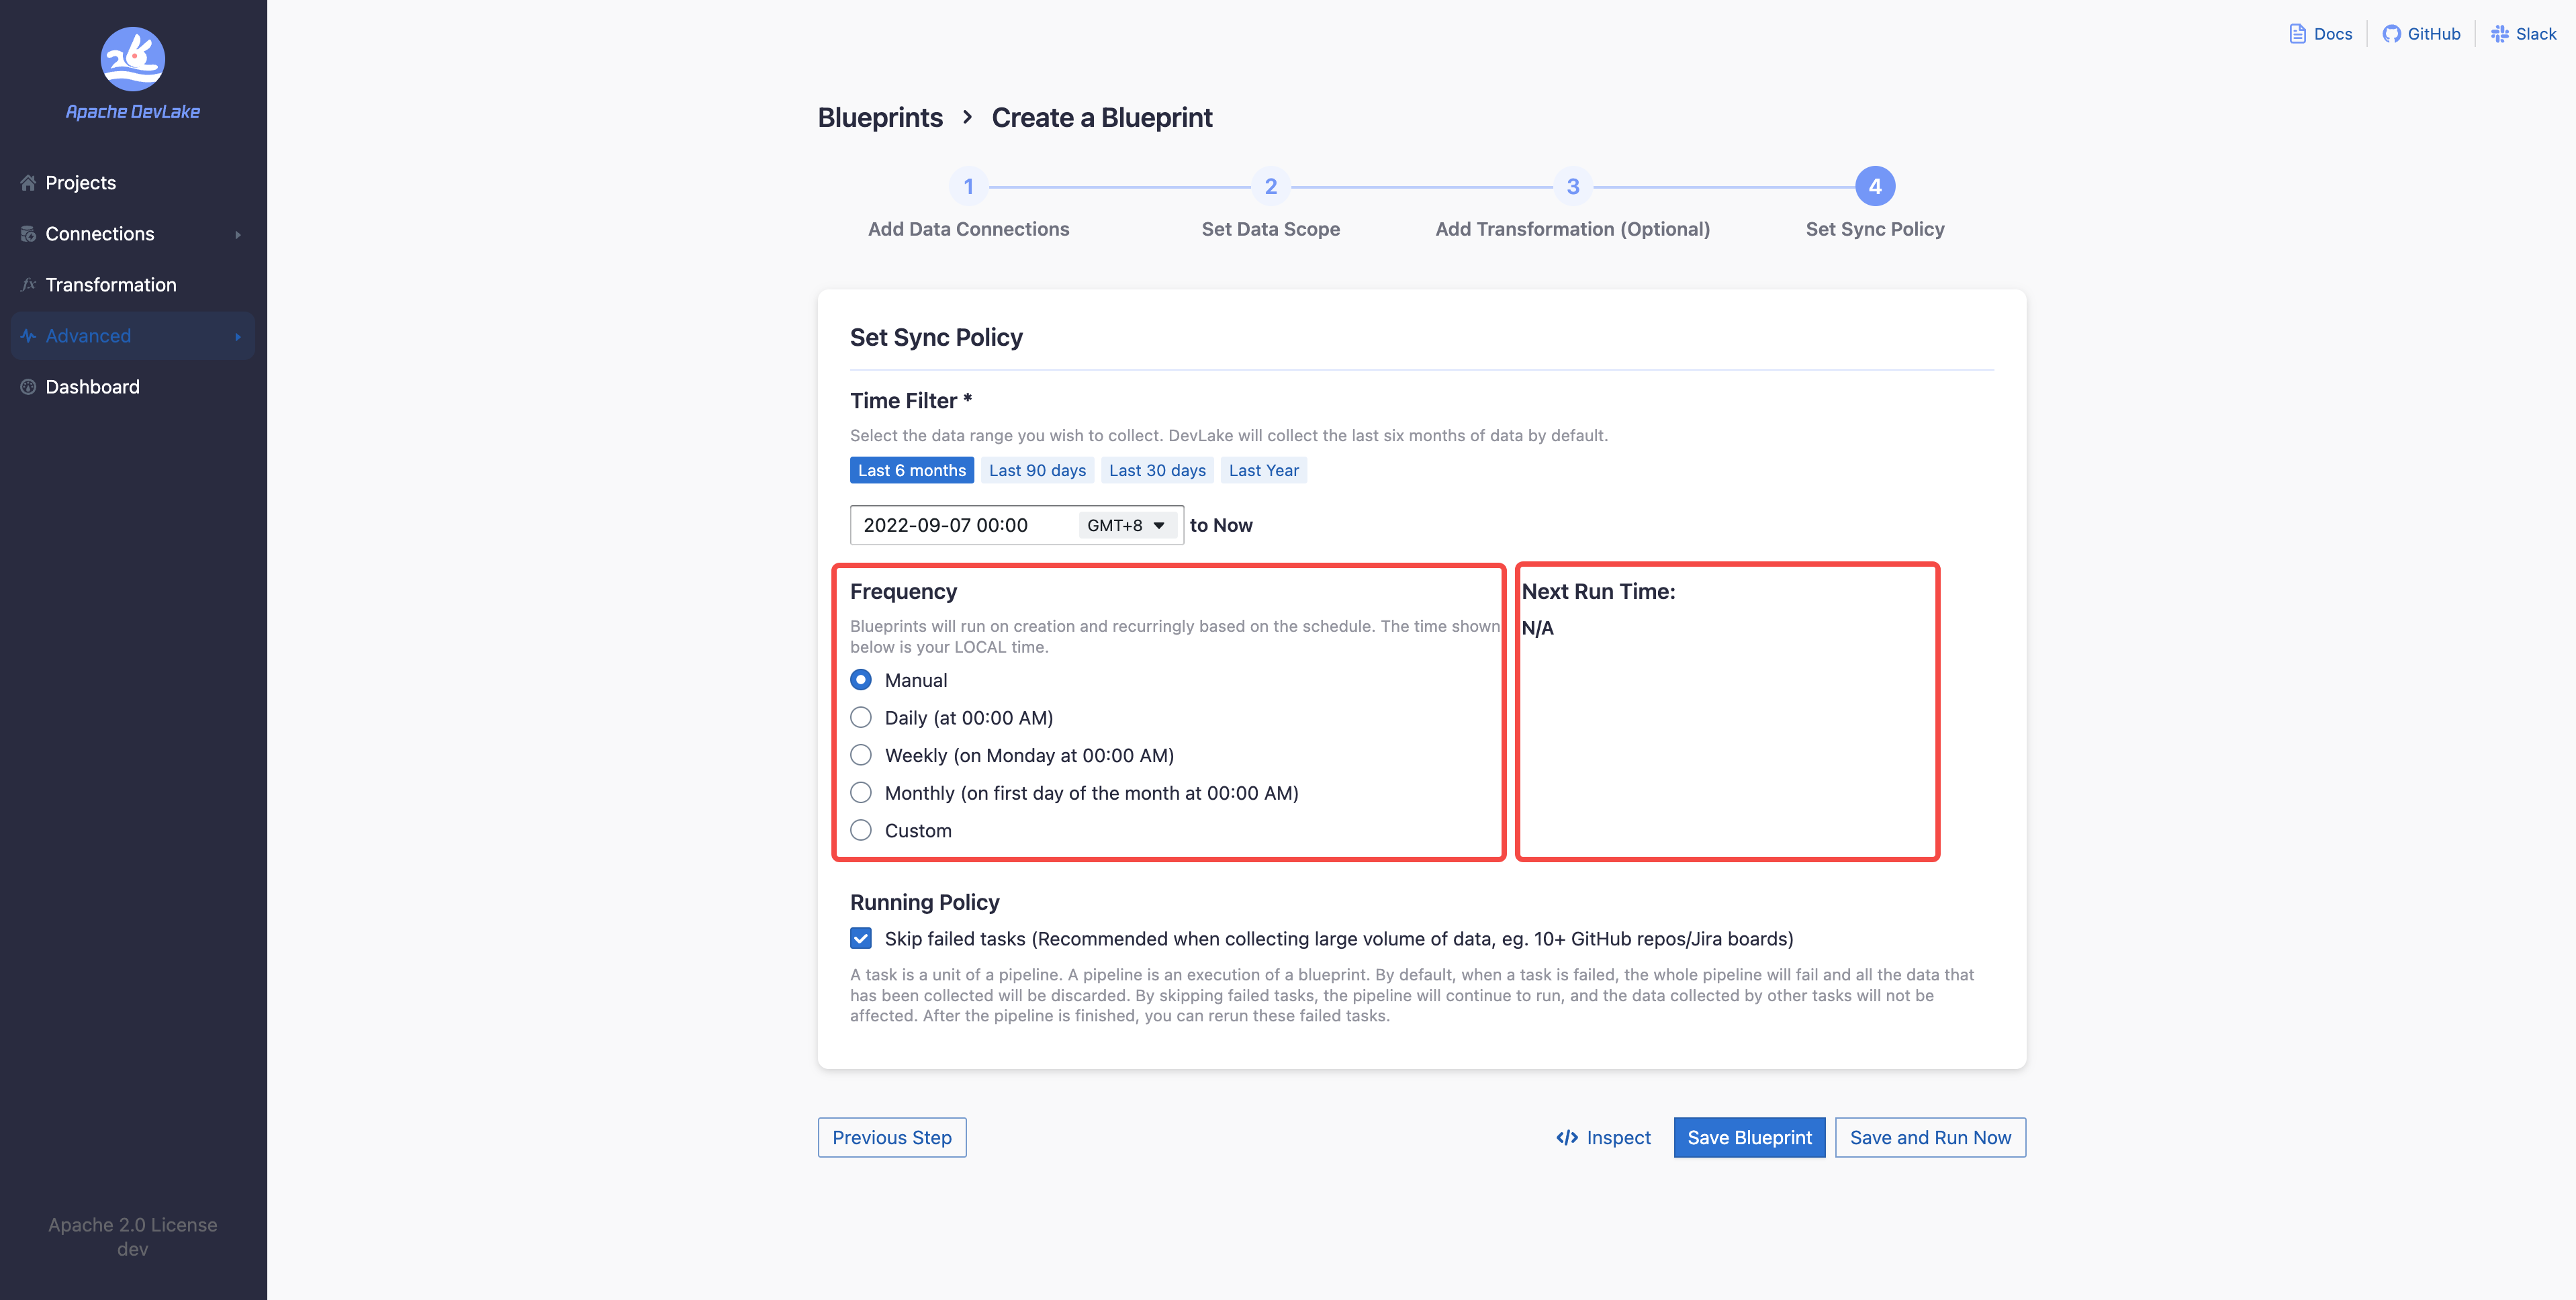The image size is (2576, 1300).
Task: Go to step 2 Set Data Scope
Action: [x=1271, y=186]
